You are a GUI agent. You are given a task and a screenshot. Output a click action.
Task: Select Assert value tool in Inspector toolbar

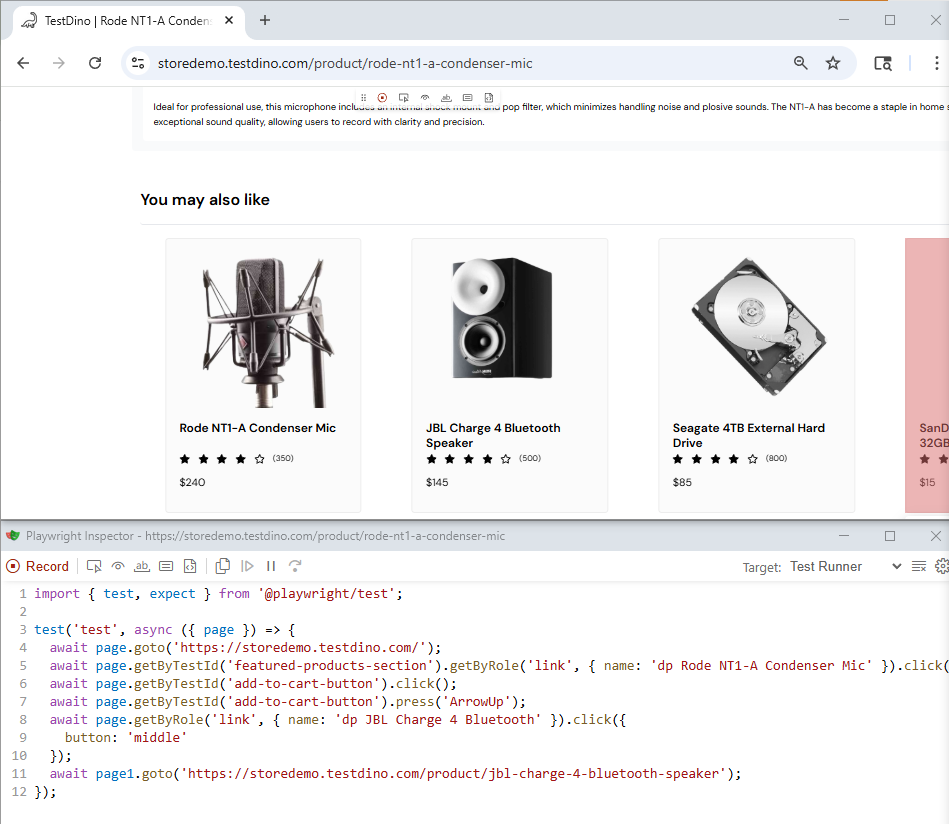[x=166, y=566]
